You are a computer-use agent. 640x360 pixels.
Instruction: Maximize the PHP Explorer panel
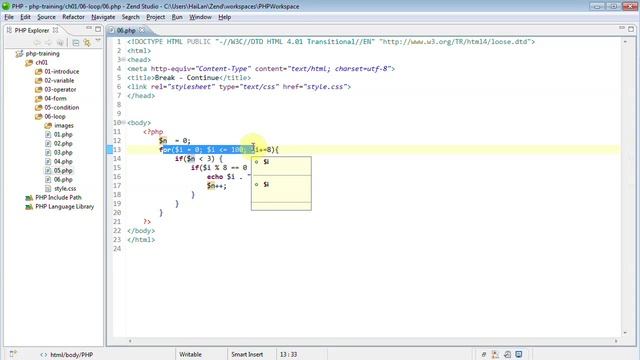point(98,29)
